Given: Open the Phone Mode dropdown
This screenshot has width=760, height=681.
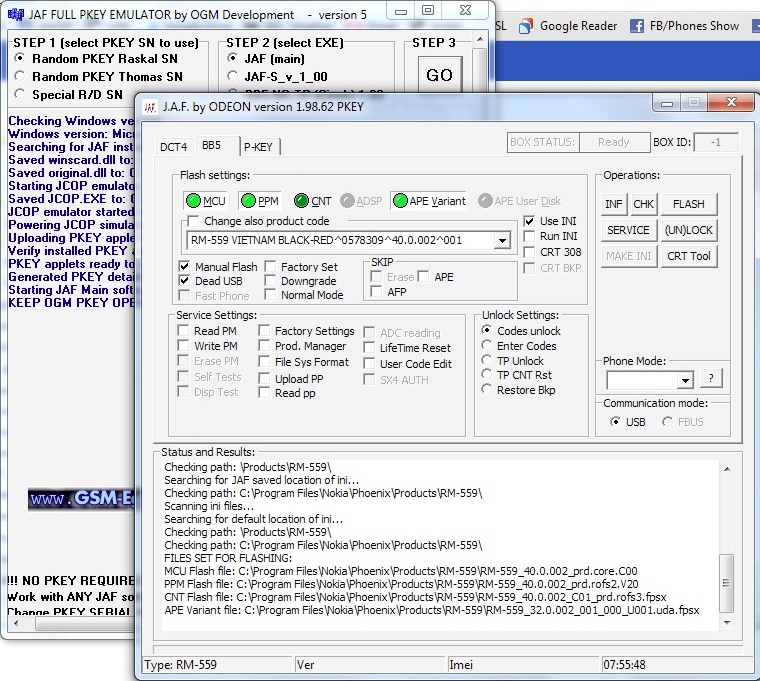Looking at the screenshot, I should 685,380.
